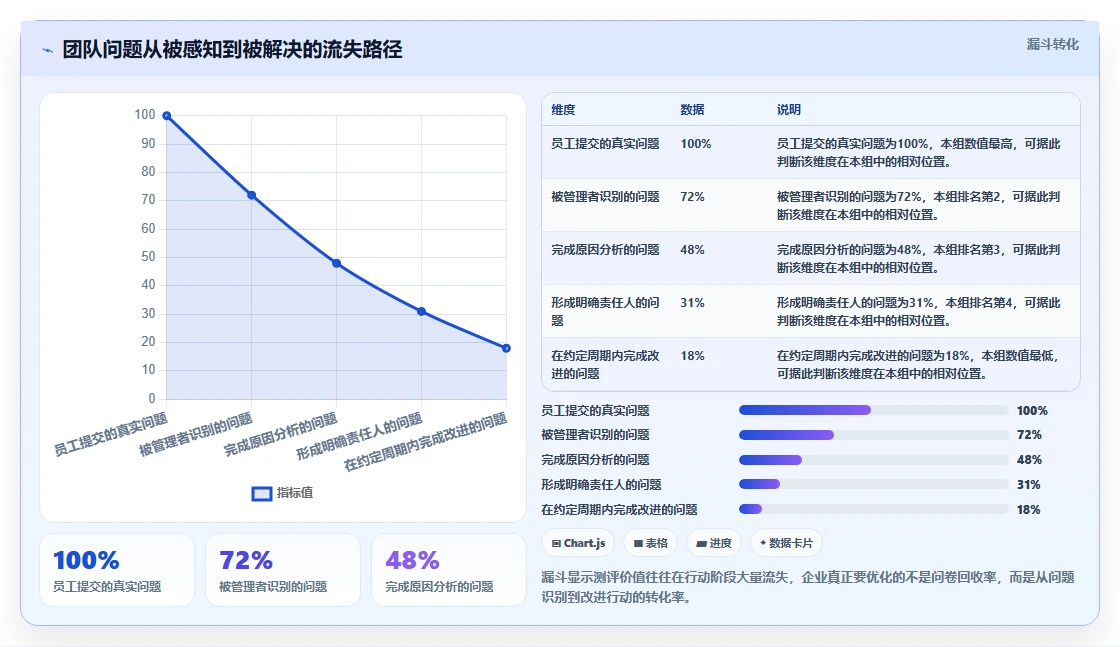The width and height of the screenshot is (1120, 647).
Task: Select the Chart.js chip
Action: point(578,543)
